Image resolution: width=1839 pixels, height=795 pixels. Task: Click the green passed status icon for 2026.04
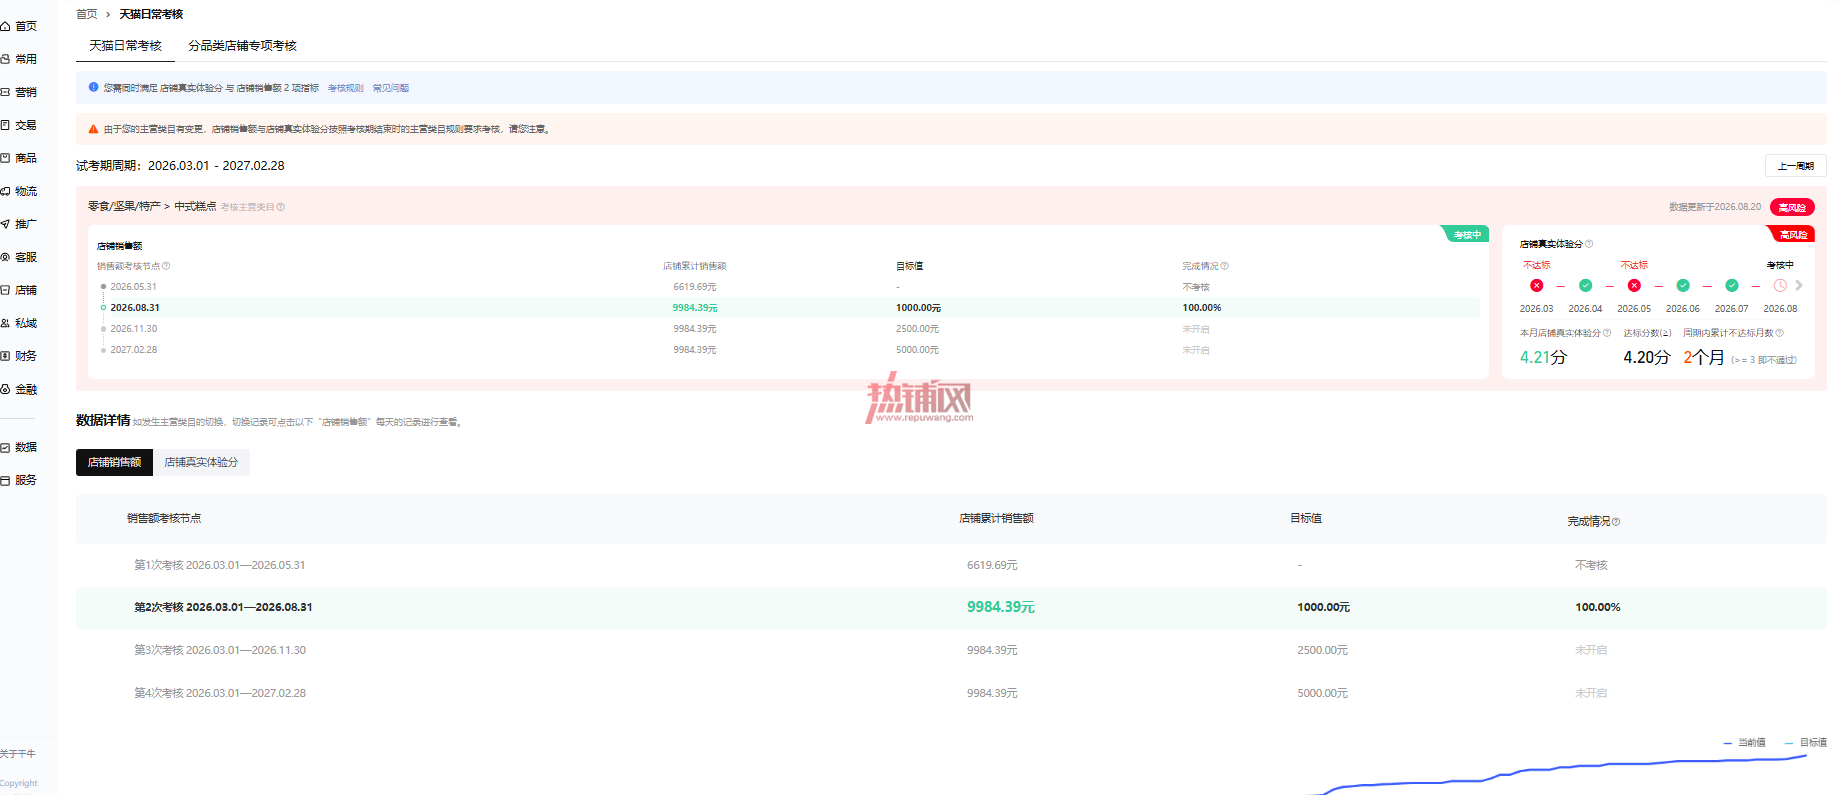(x=1585, y=286)
